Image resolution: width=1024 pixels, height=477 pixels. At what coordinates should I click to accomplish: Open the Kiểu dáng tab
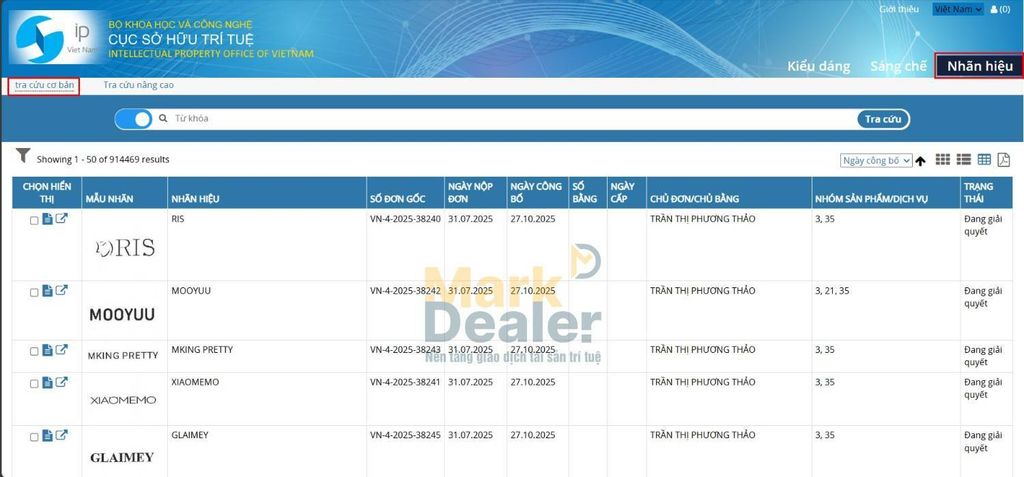tap(818, 66)
